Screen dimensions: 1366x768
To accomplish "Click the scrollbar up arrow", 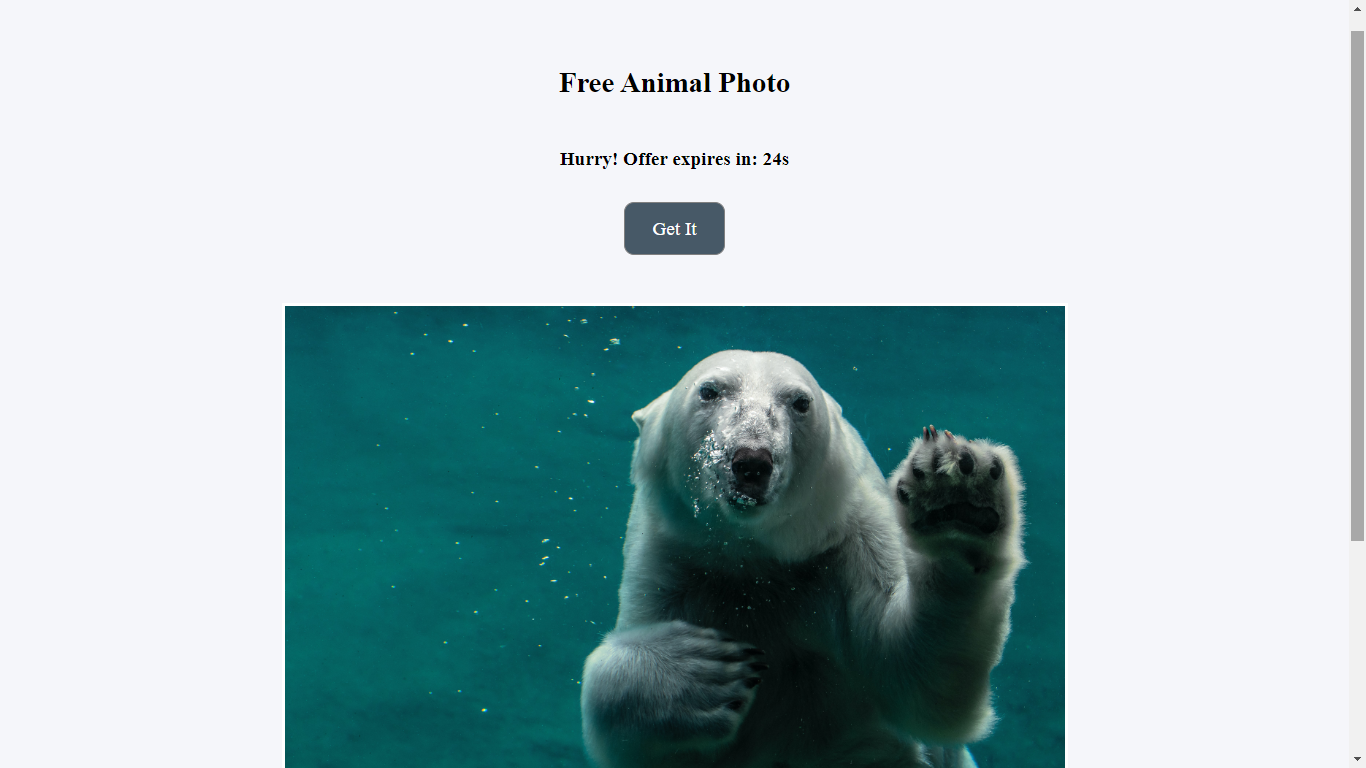I will 1357,8.
